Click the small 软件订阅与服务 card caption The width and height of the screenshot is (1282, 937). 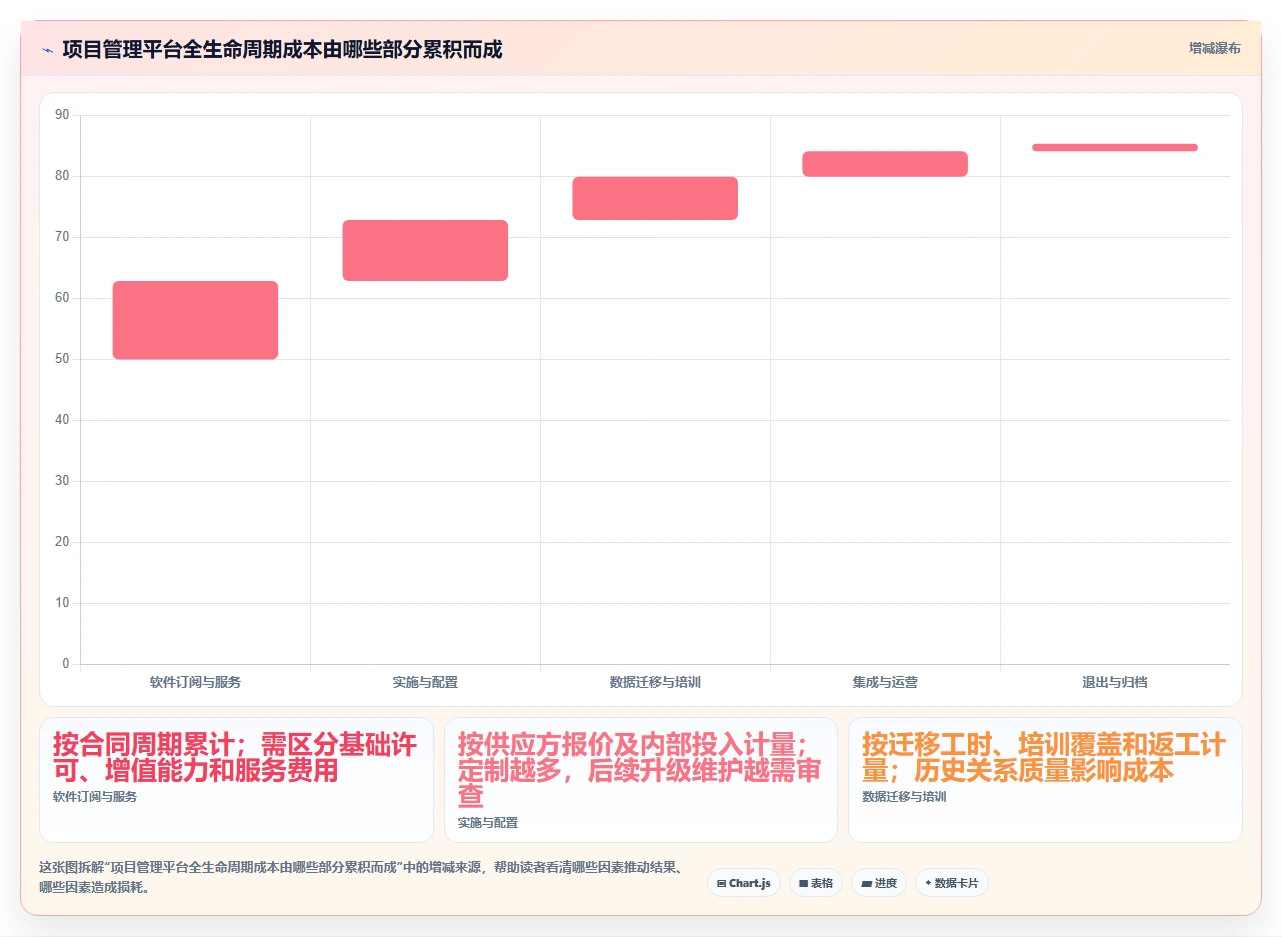(x=95, y=797)
